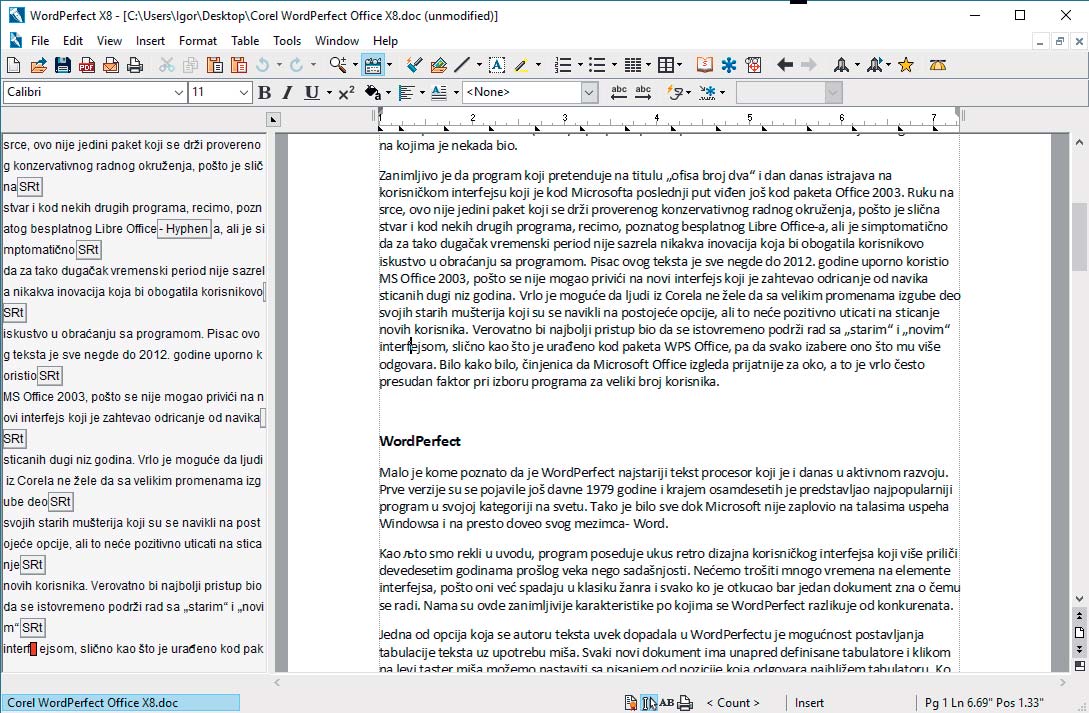This screenshot has width=1089, height=713.
Task: Expand the underline style dropdown arrow
Action: click(x=329, y=92)
